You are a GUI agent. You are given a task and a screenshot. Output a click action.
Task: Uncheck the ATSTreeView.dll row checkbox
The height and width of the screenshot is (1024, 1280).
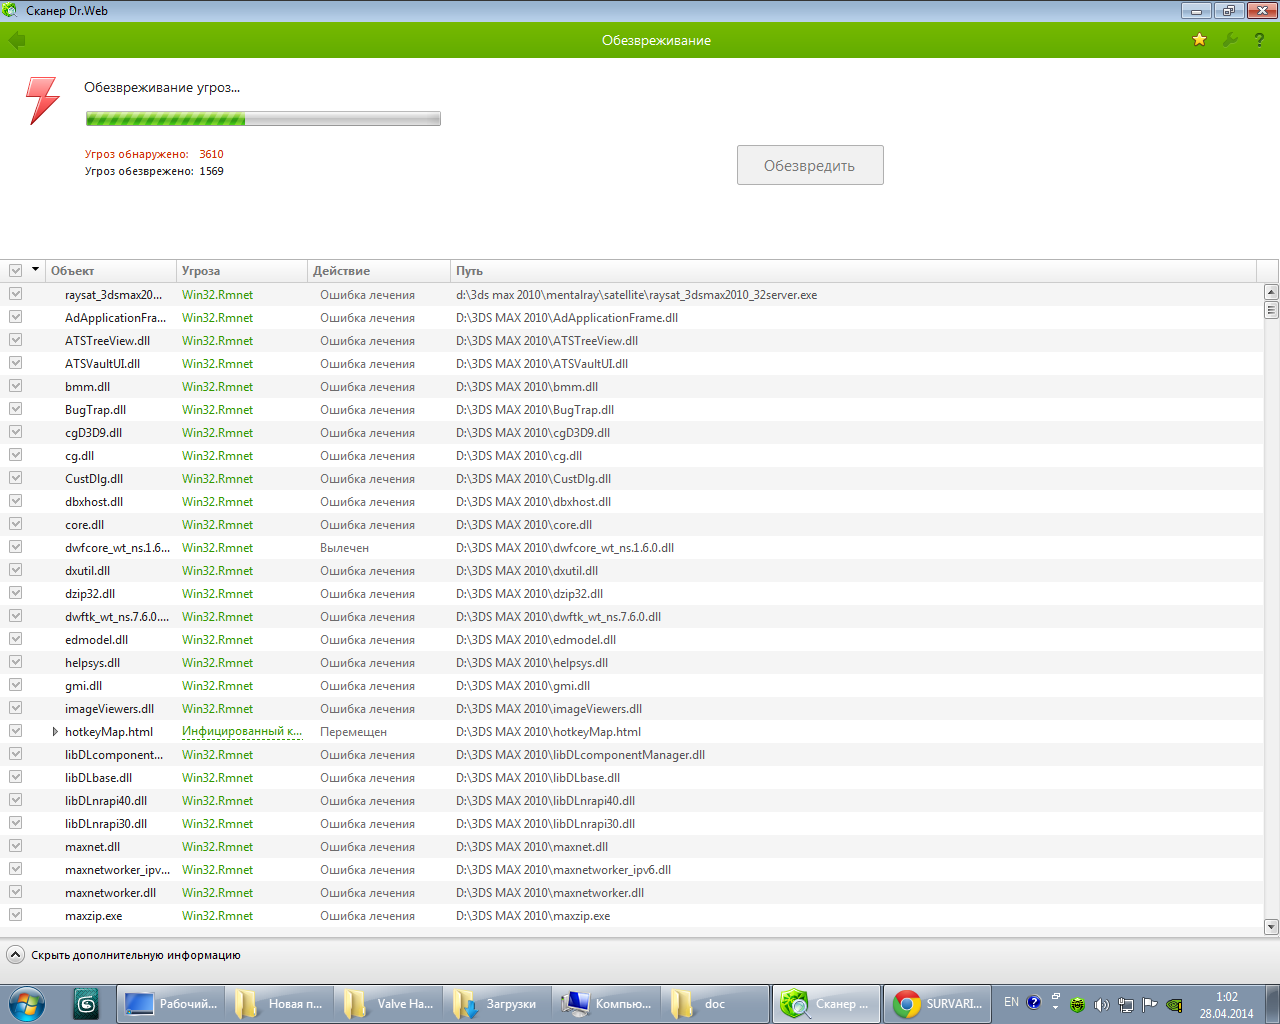point(16,340)
